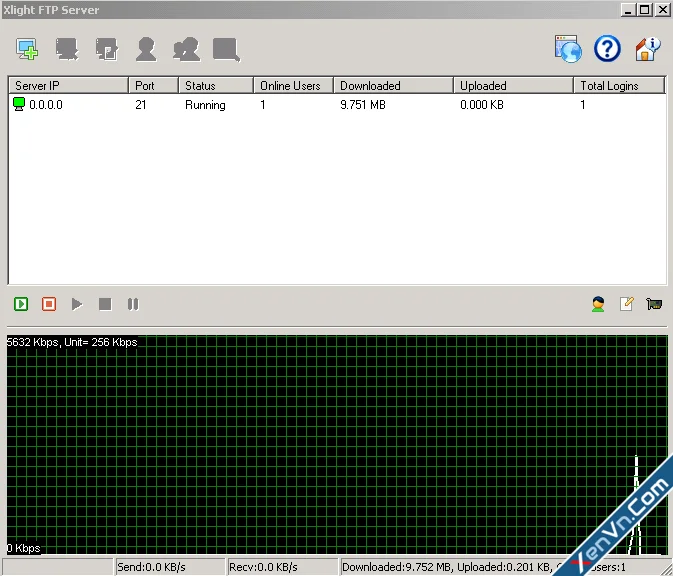Open the network card icon

pos(654,304)
